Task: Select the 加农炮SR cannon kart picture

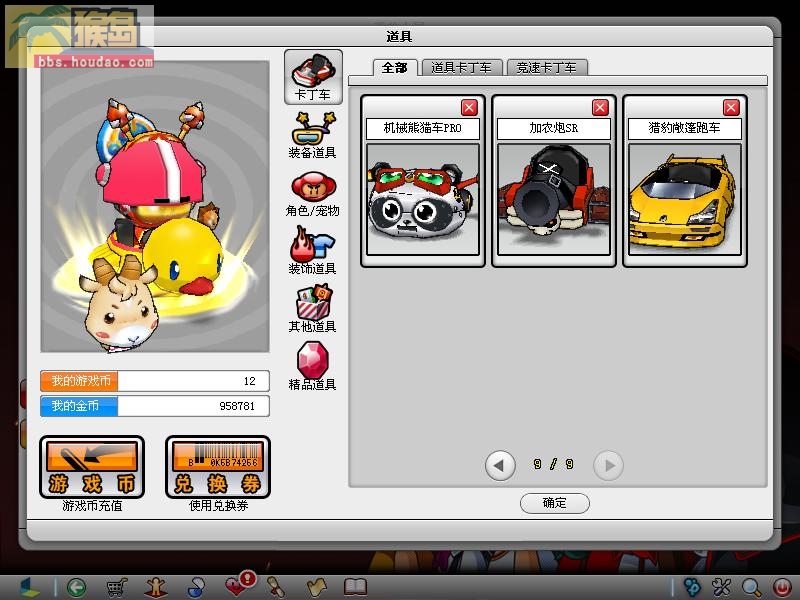Action: [554, 199]
